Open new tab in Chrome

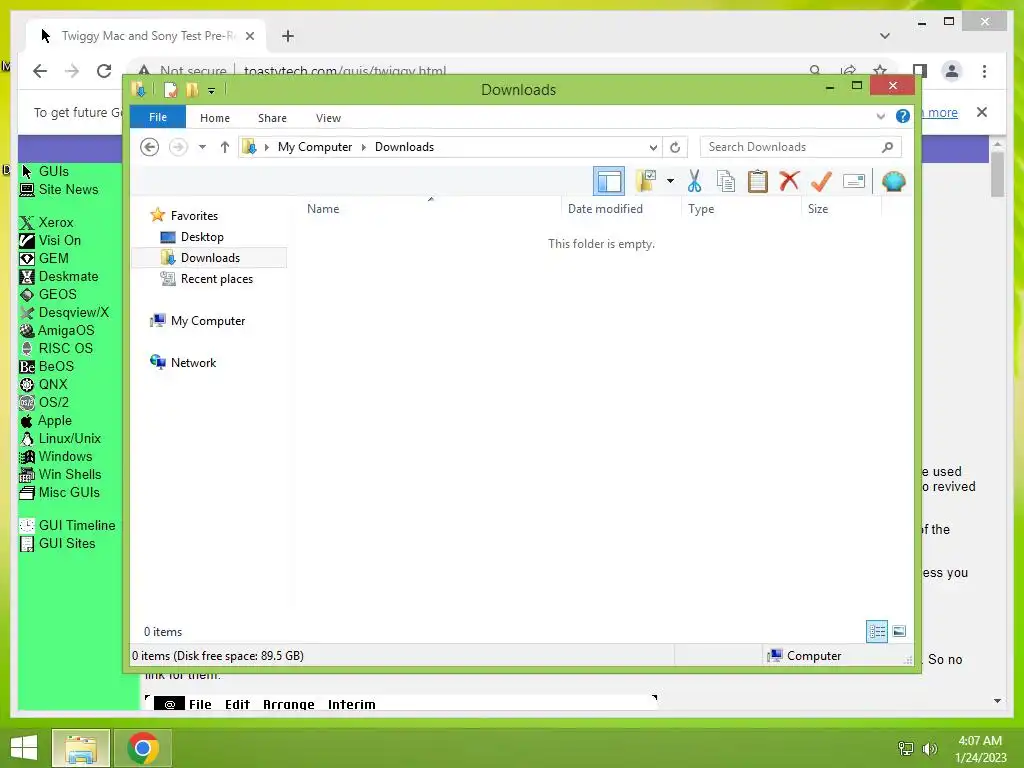[x=287, y=36]
